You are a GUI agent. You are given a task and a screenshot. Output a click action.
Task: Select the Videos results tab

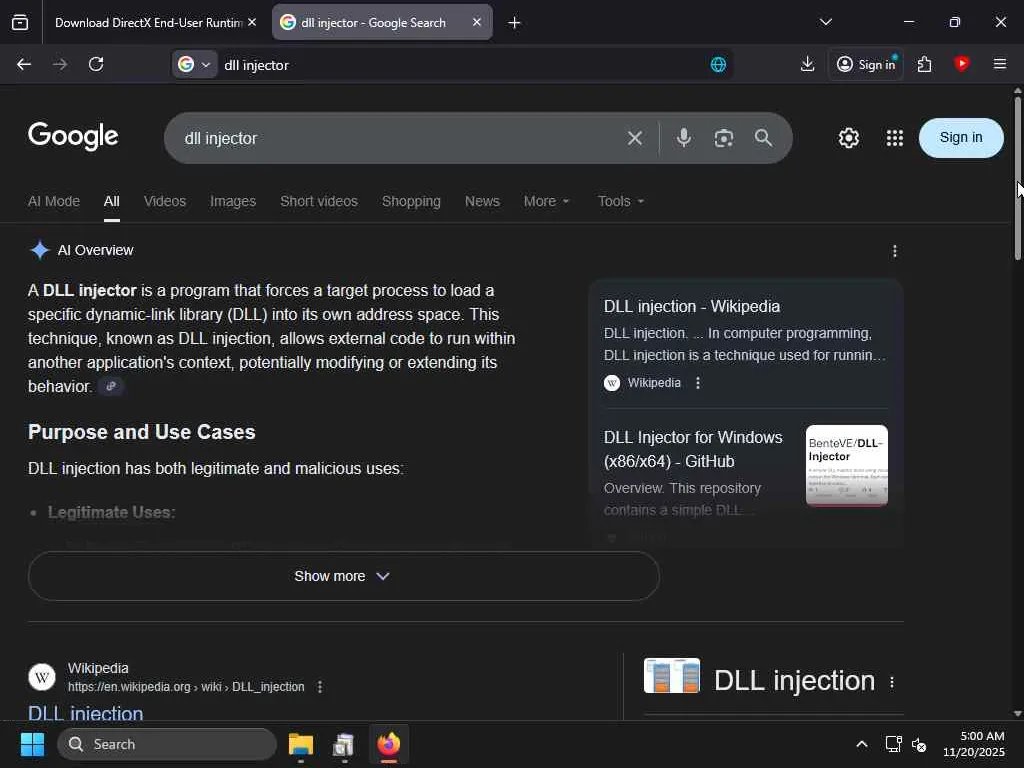165,201
